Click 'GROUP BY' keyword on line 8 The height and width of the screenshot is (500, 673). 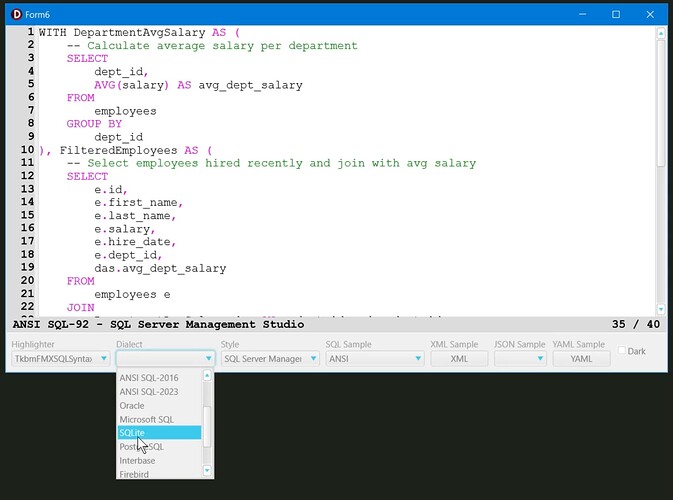94,124
